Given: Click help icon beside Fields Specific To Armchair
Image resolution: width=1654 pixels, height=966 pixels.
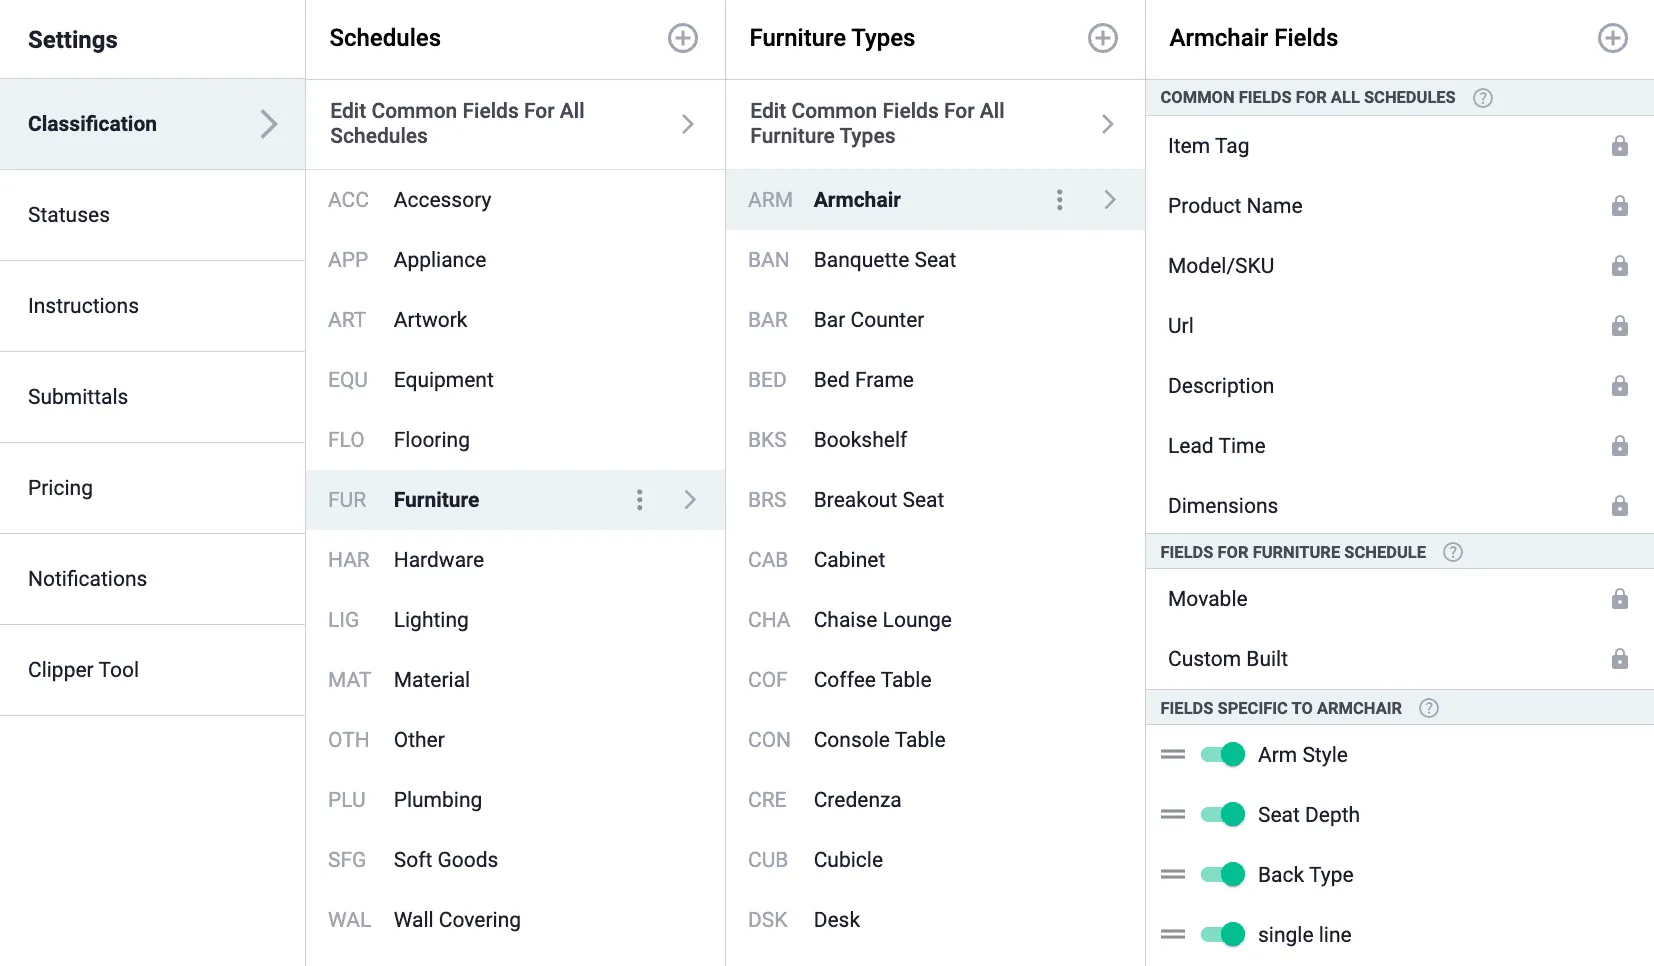Looking at the screenshot, I should coord(1429,708).
